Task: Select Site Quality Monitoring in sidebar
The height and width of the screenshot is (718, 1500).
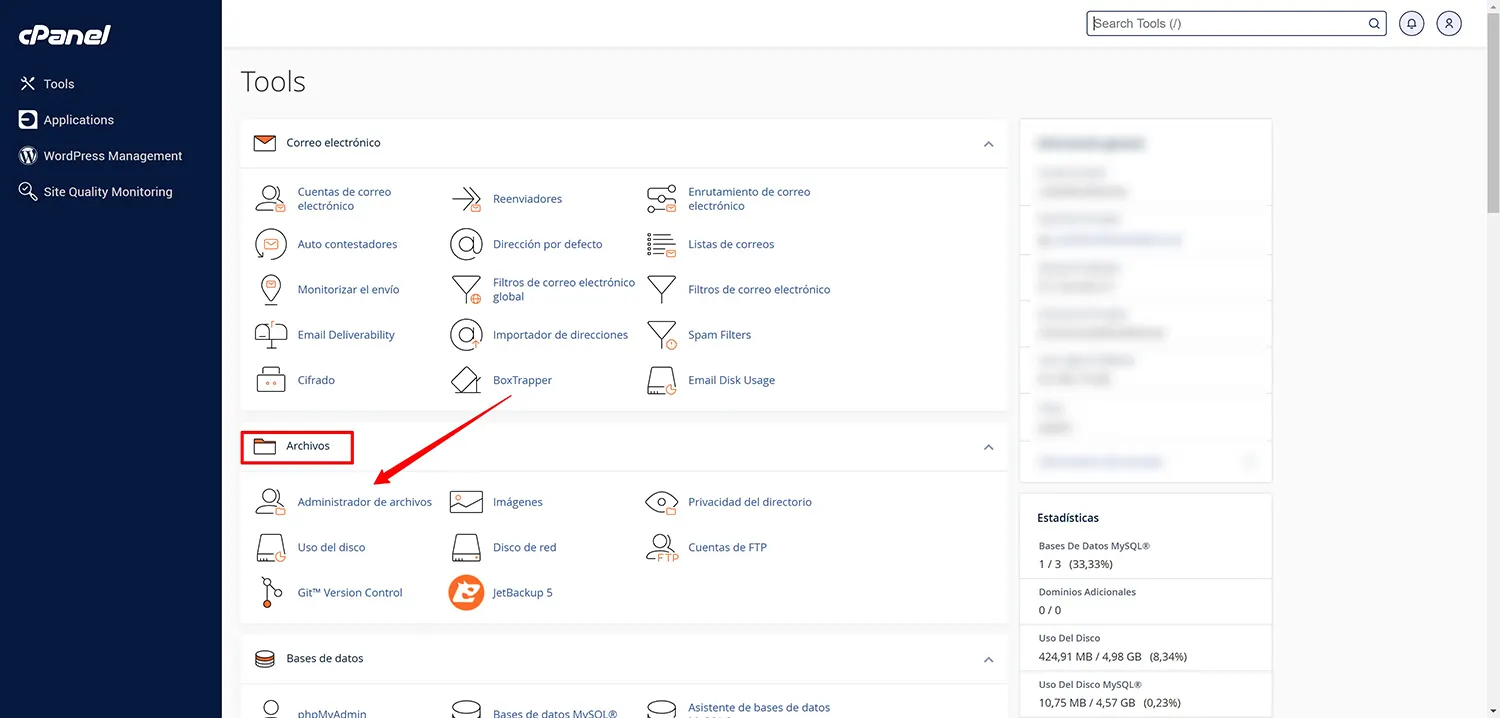Action: click(x=107, y=191)
